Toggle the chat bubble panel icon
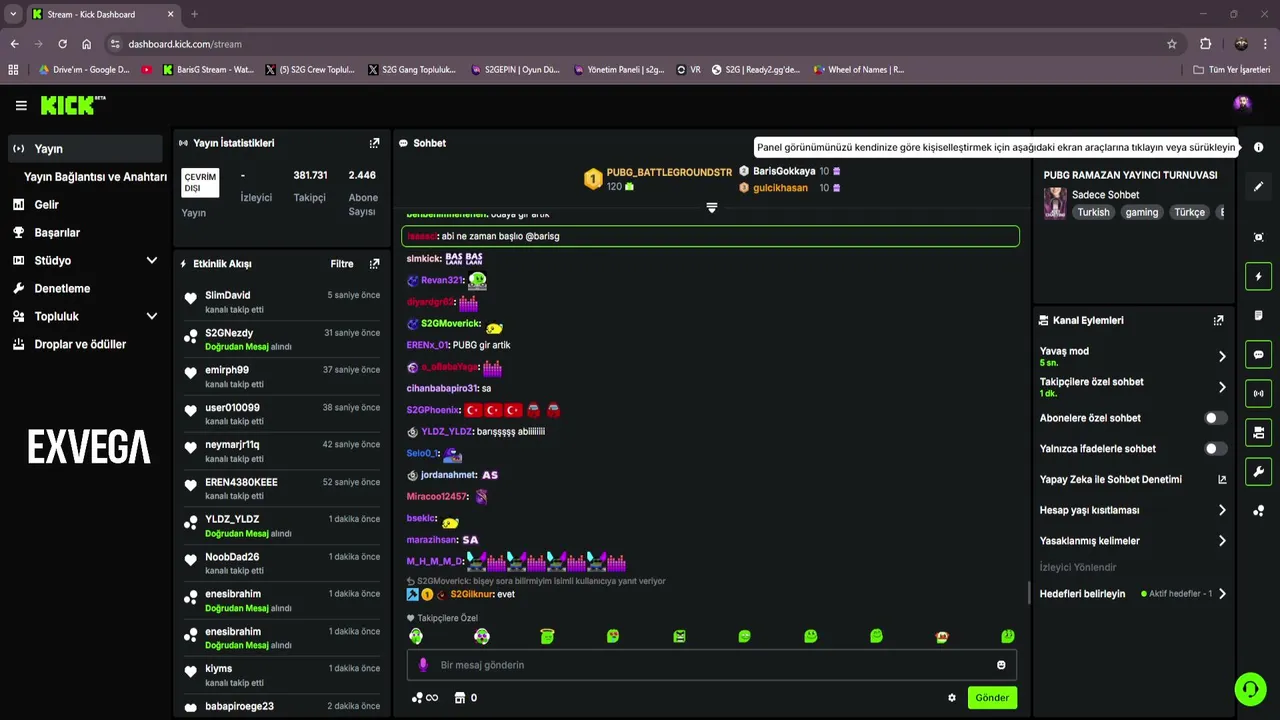The width and height of the screenshot is (1280, 720). (1258, 355)
